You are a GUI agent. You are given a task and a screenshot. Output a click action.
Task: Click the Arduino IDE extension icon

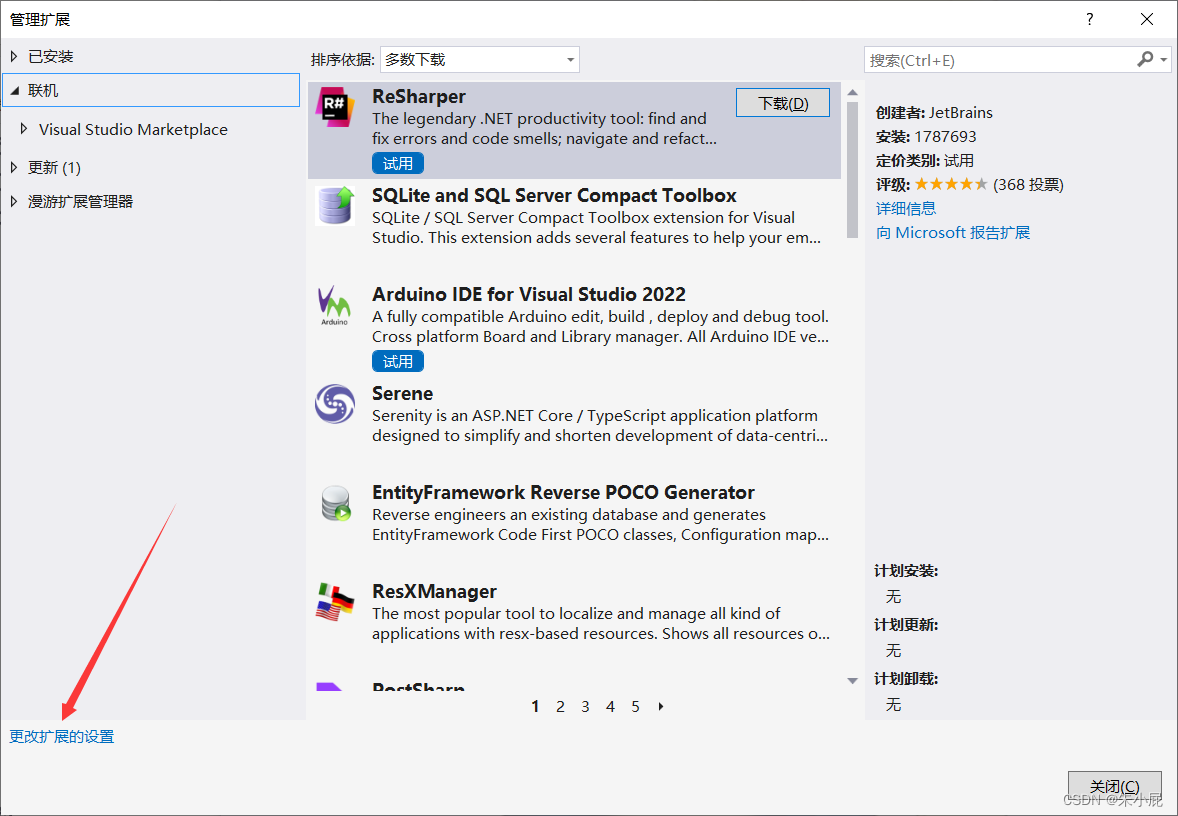pos(334,305)
